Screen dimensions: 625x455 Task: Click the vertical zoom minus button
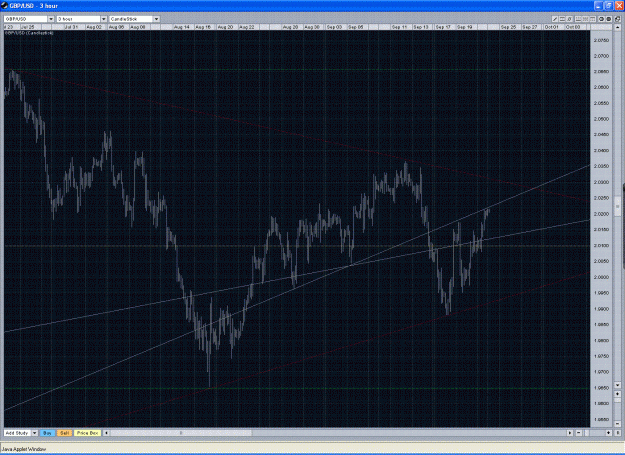[x=617, y=424]
